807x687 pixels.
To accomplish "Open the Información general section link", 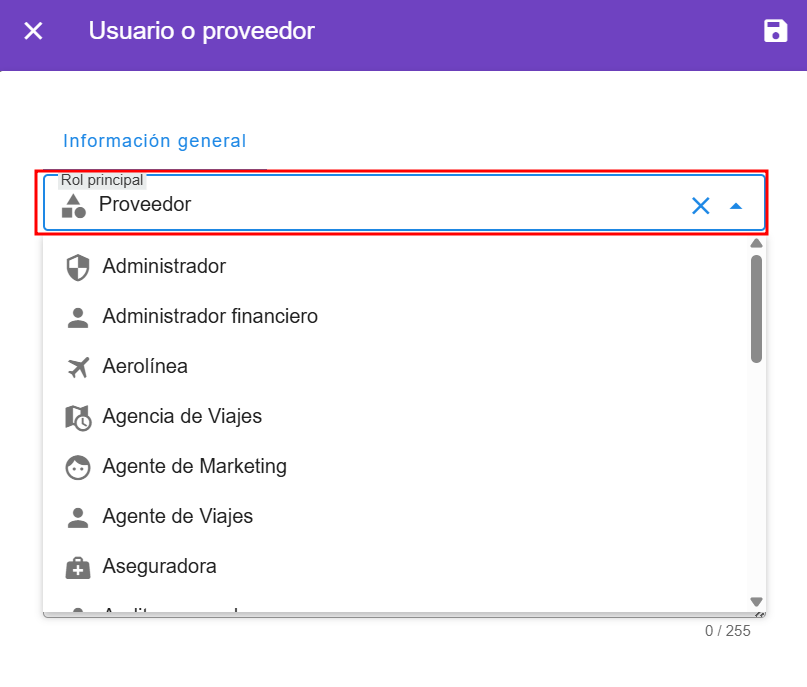I will (154, 141).
